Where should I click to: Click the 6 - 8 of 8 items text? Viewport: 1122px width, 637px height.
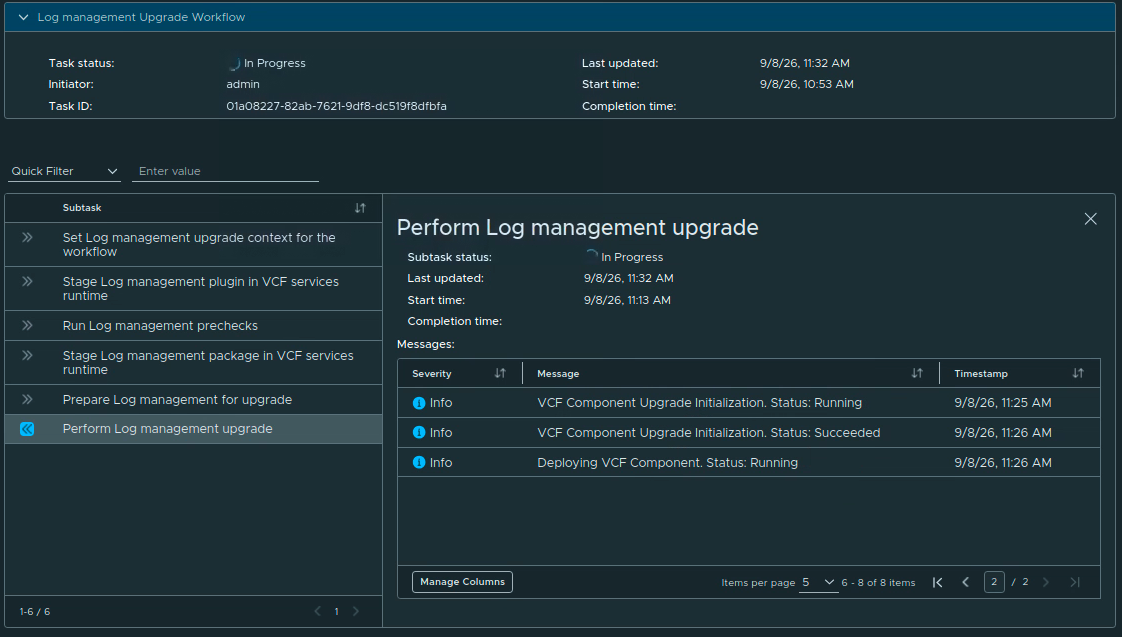pos(878,583)
